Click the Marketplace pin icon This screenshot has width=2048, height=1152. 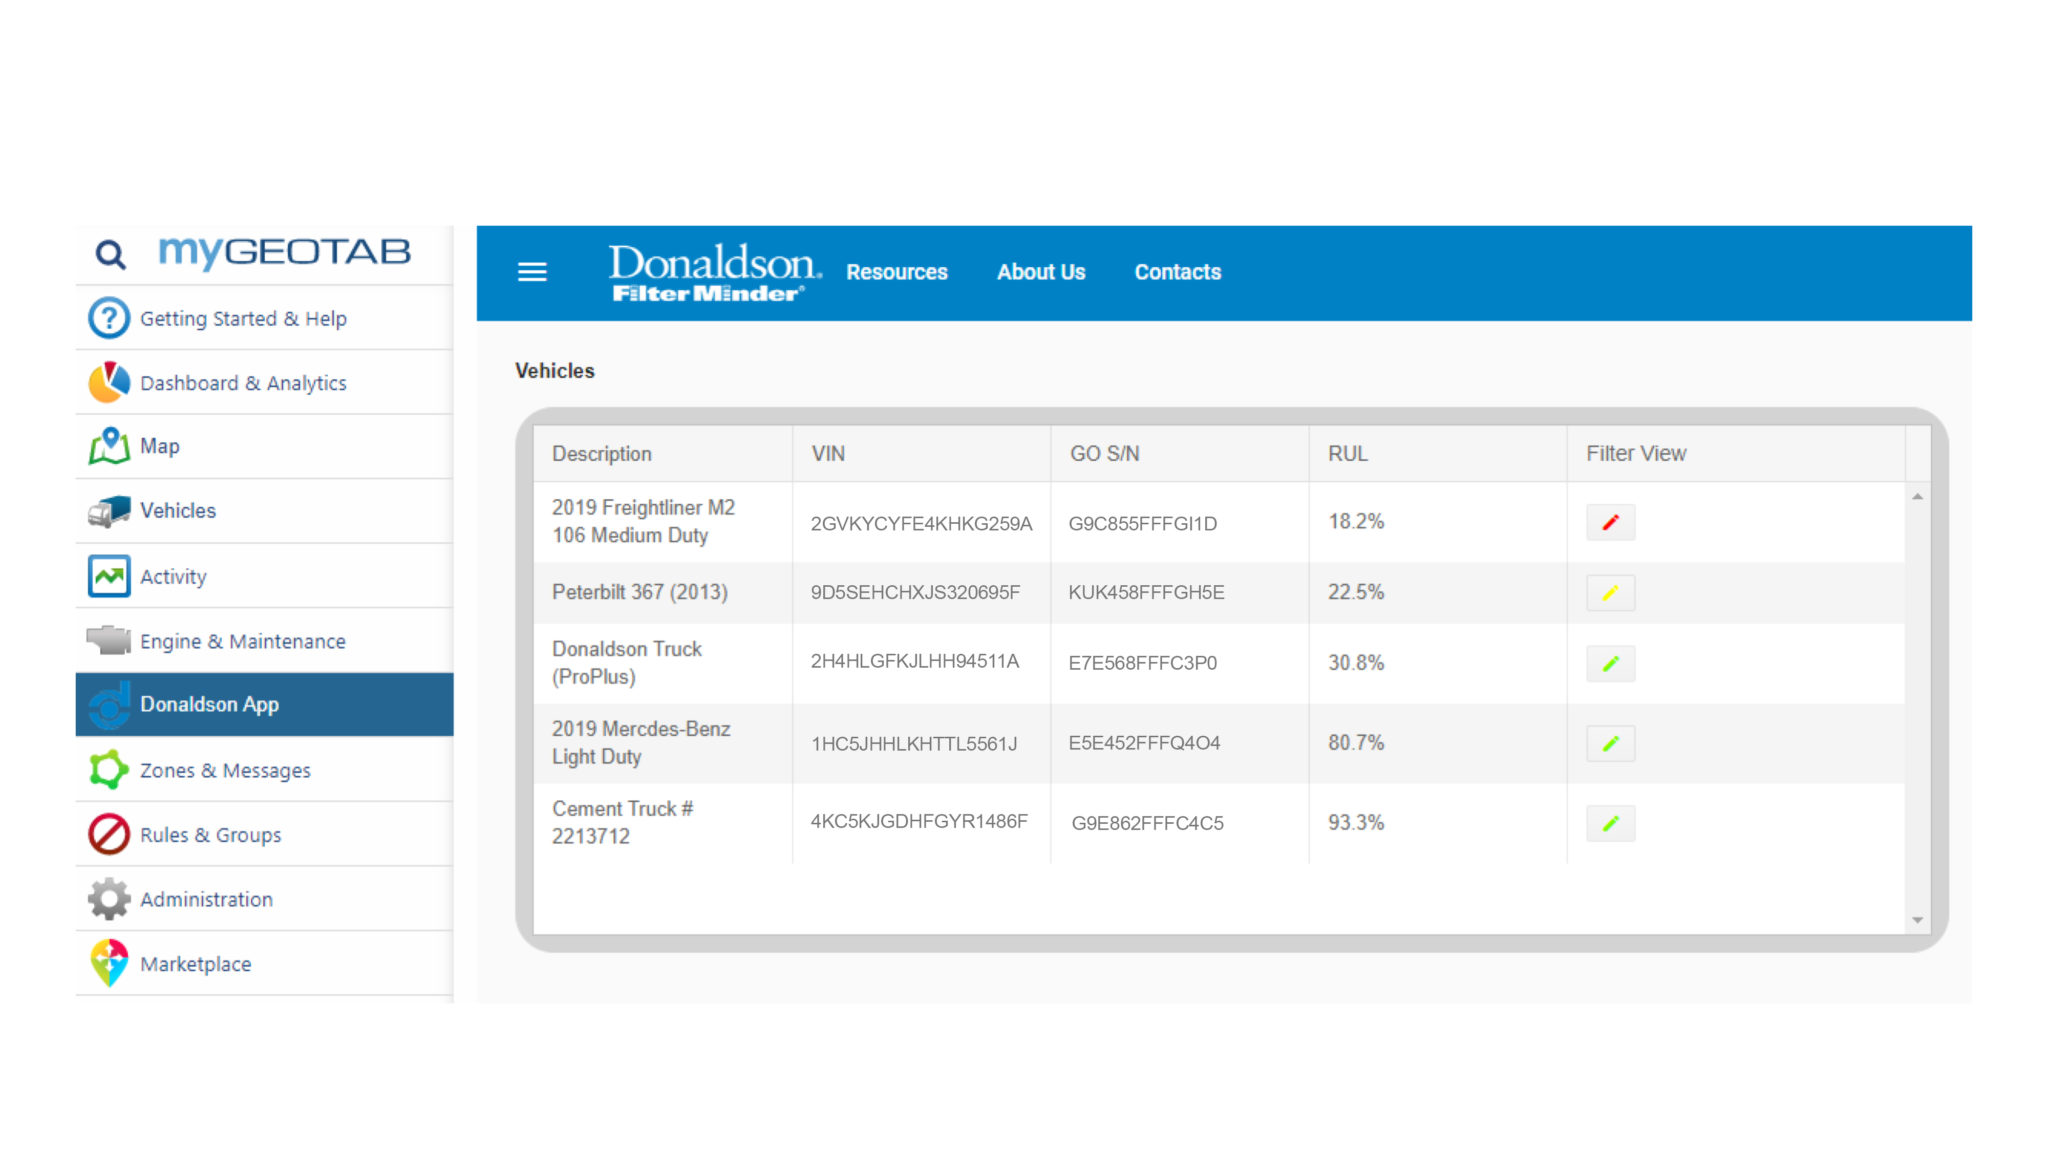pyautogui.click(x=109, y=963)
